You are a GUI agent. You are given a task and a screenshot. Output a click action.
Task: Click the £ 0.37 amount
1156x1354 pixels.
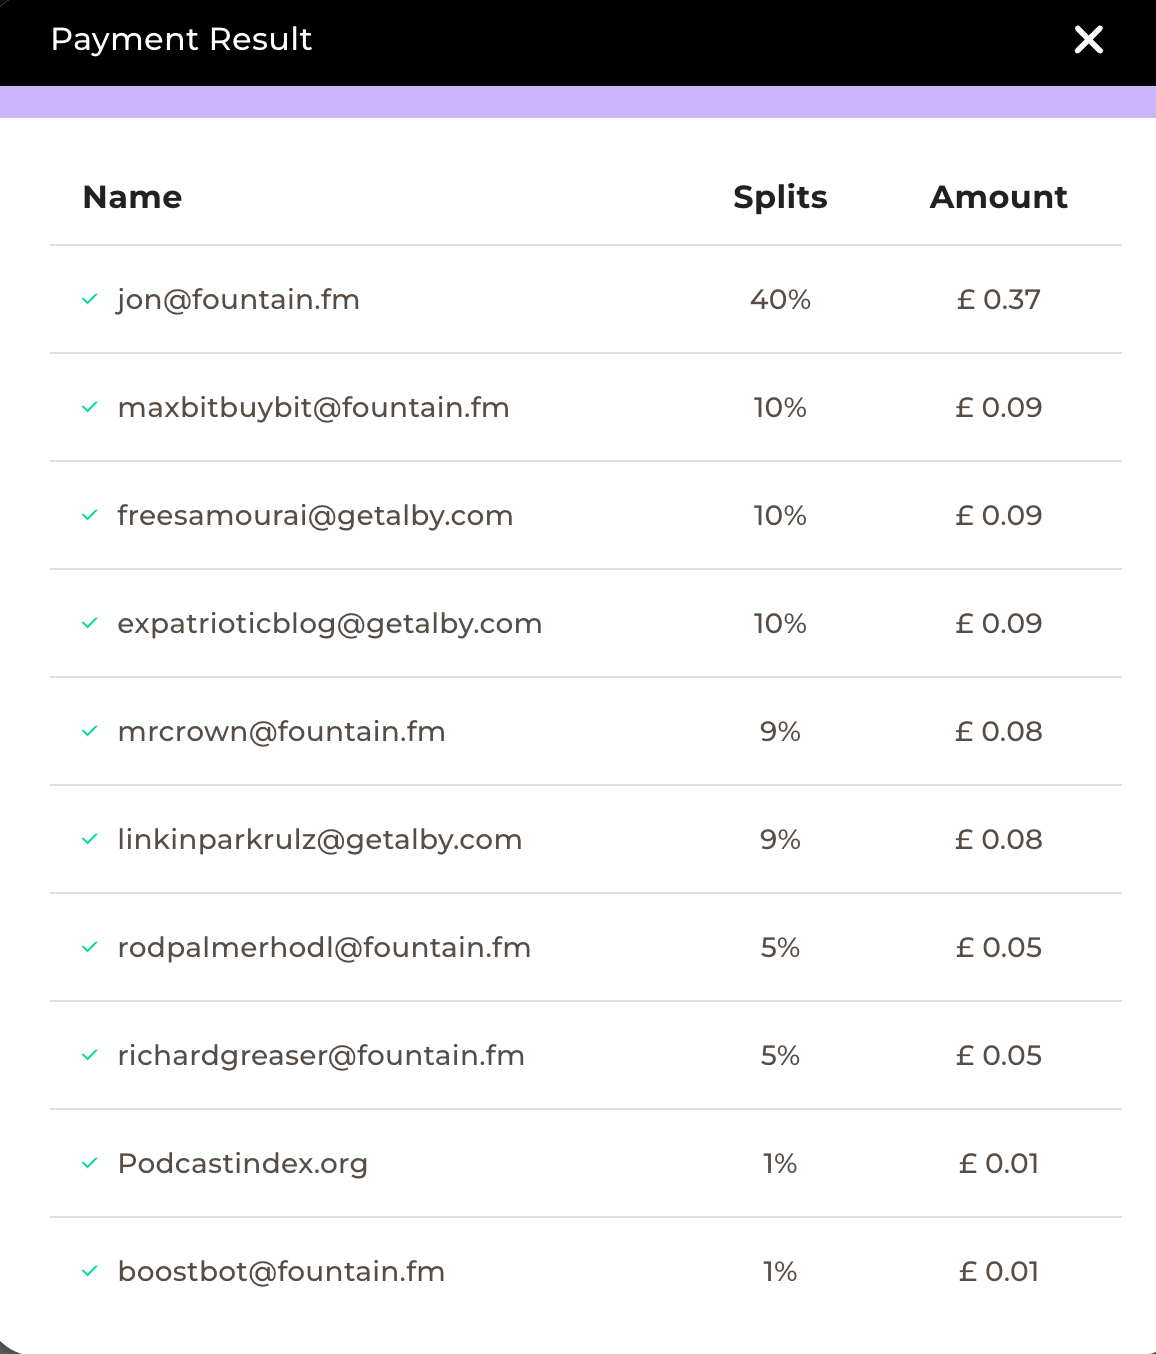999,300
